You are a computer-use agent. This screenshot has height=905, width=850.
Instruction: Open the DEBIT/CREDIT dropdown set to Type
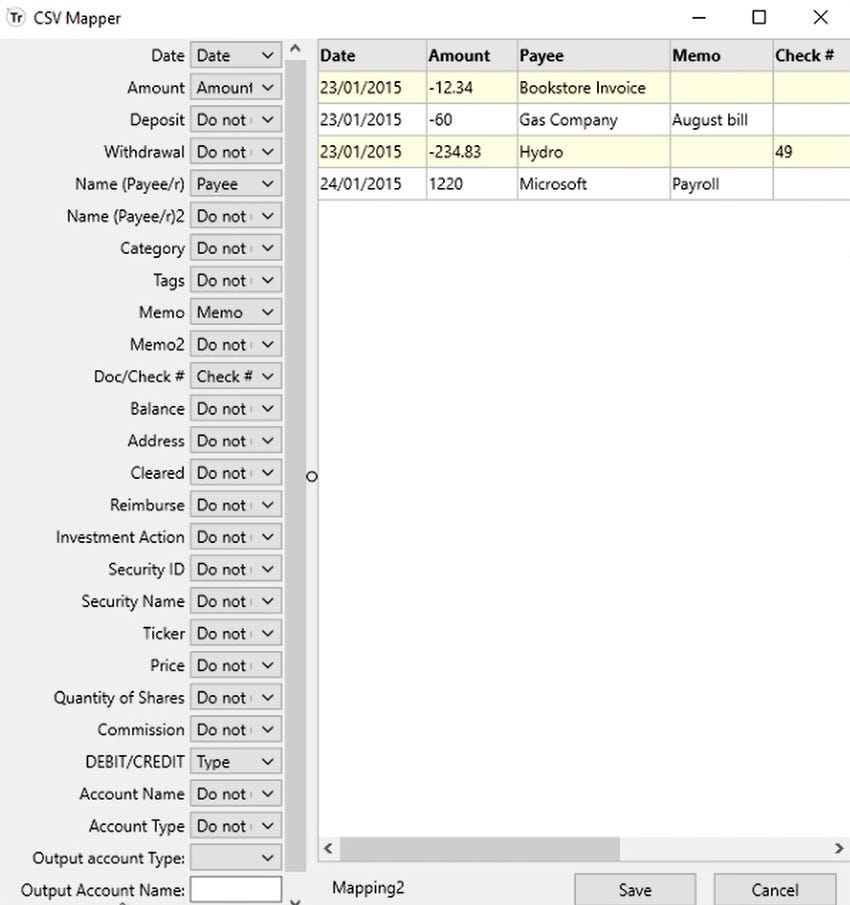[x=235, y=762]
